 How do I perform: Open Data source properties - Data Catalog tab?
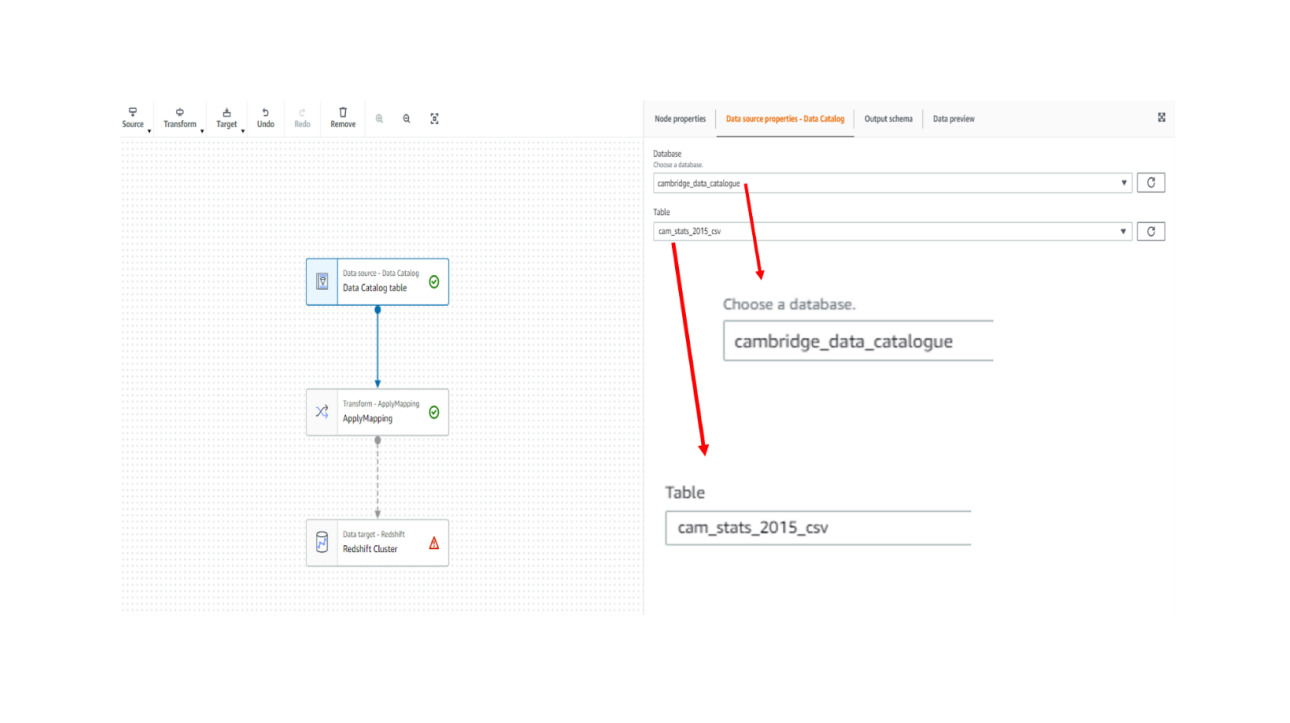pyautogui.click(x=785, y=119)
